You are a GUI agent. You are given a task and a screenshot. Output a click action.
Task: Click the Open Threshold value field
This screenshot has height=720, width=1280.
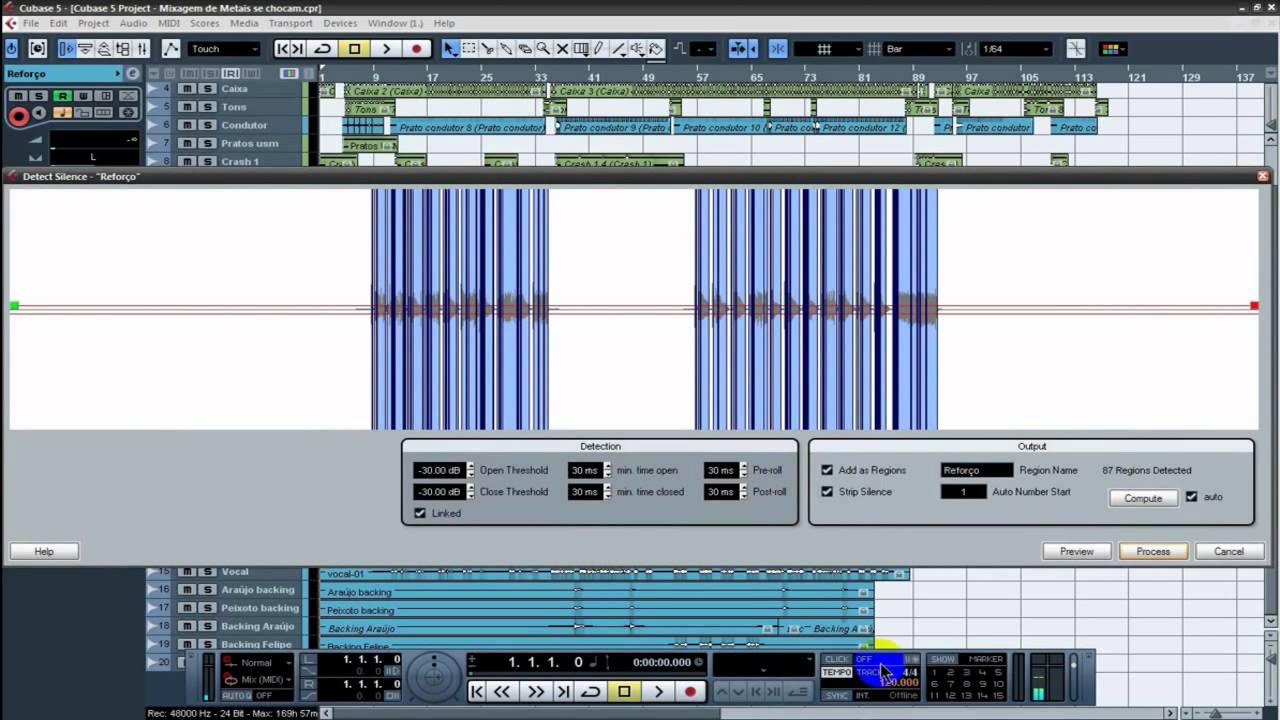(x=439, y=470)
